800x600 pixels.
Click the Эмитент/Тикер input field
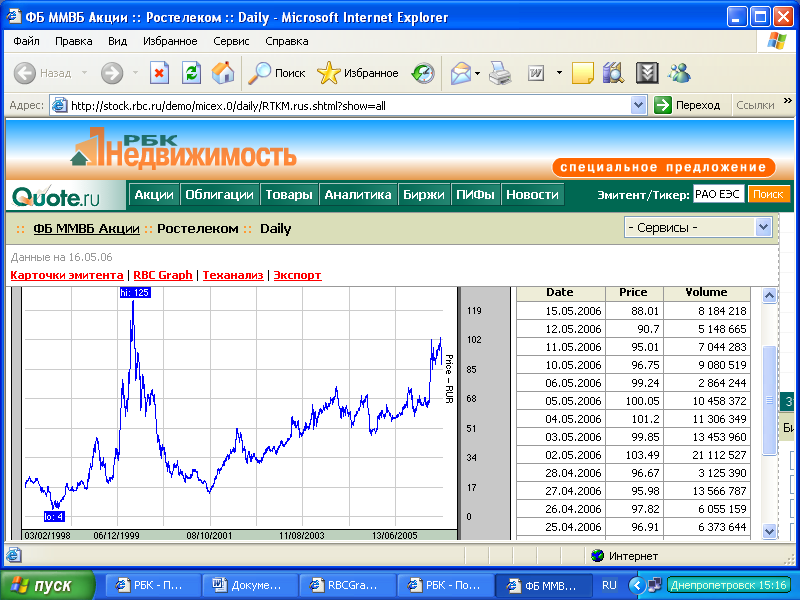click(718, 194)
